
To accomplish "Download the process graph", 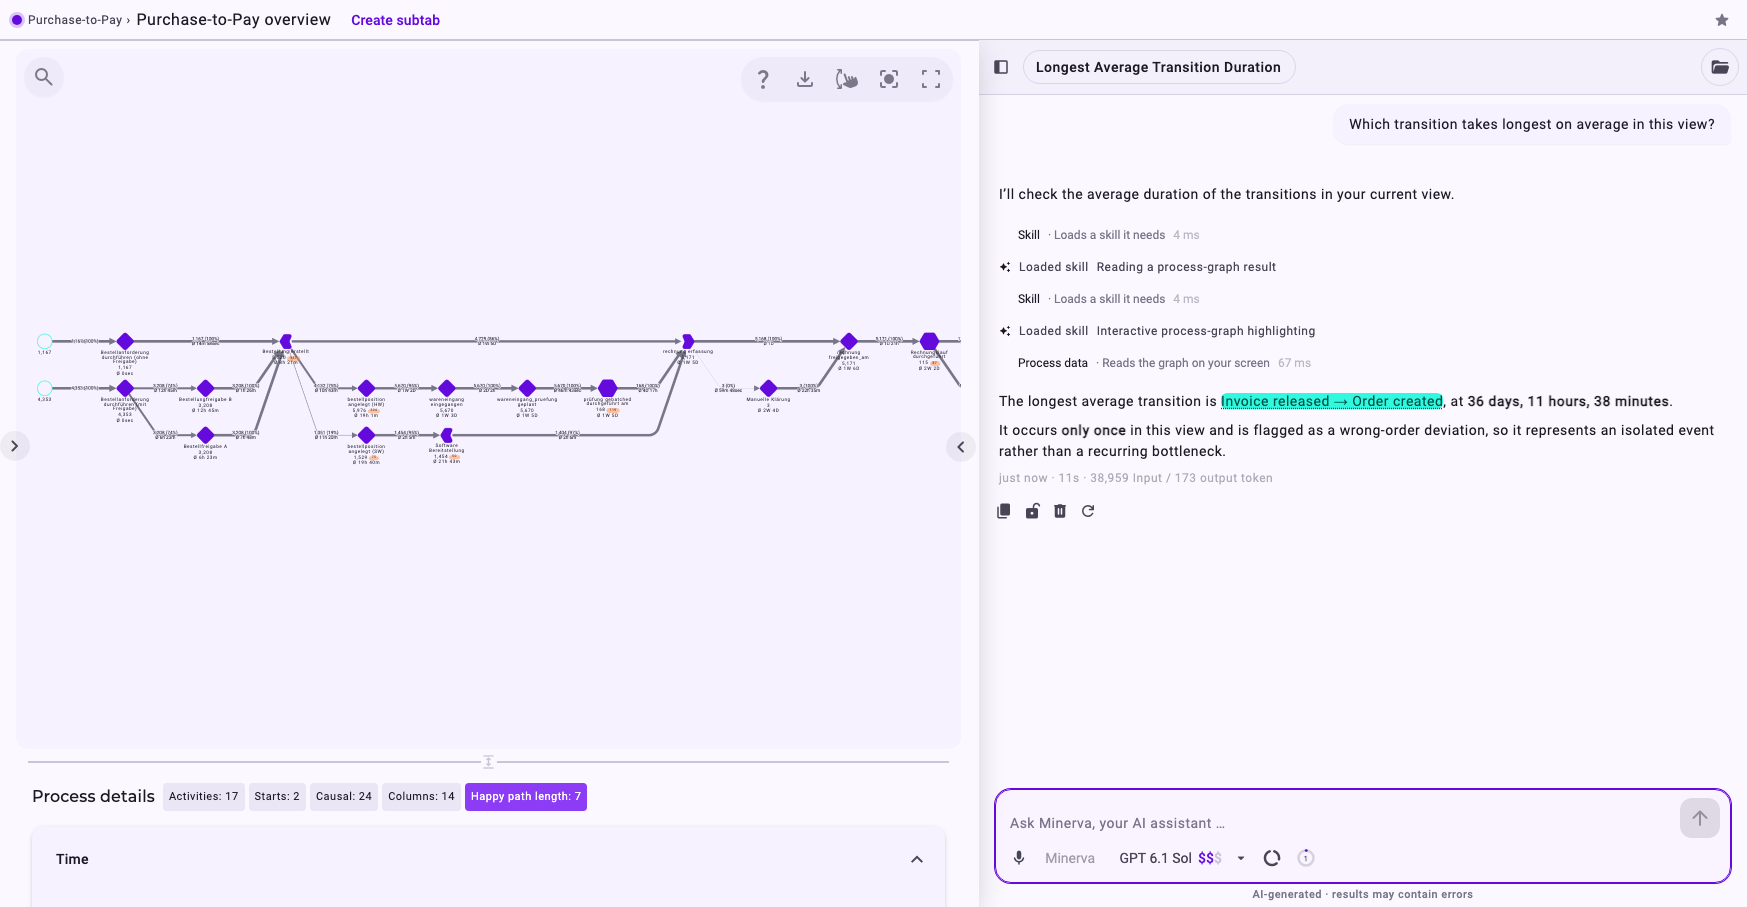I will point(805,79).
